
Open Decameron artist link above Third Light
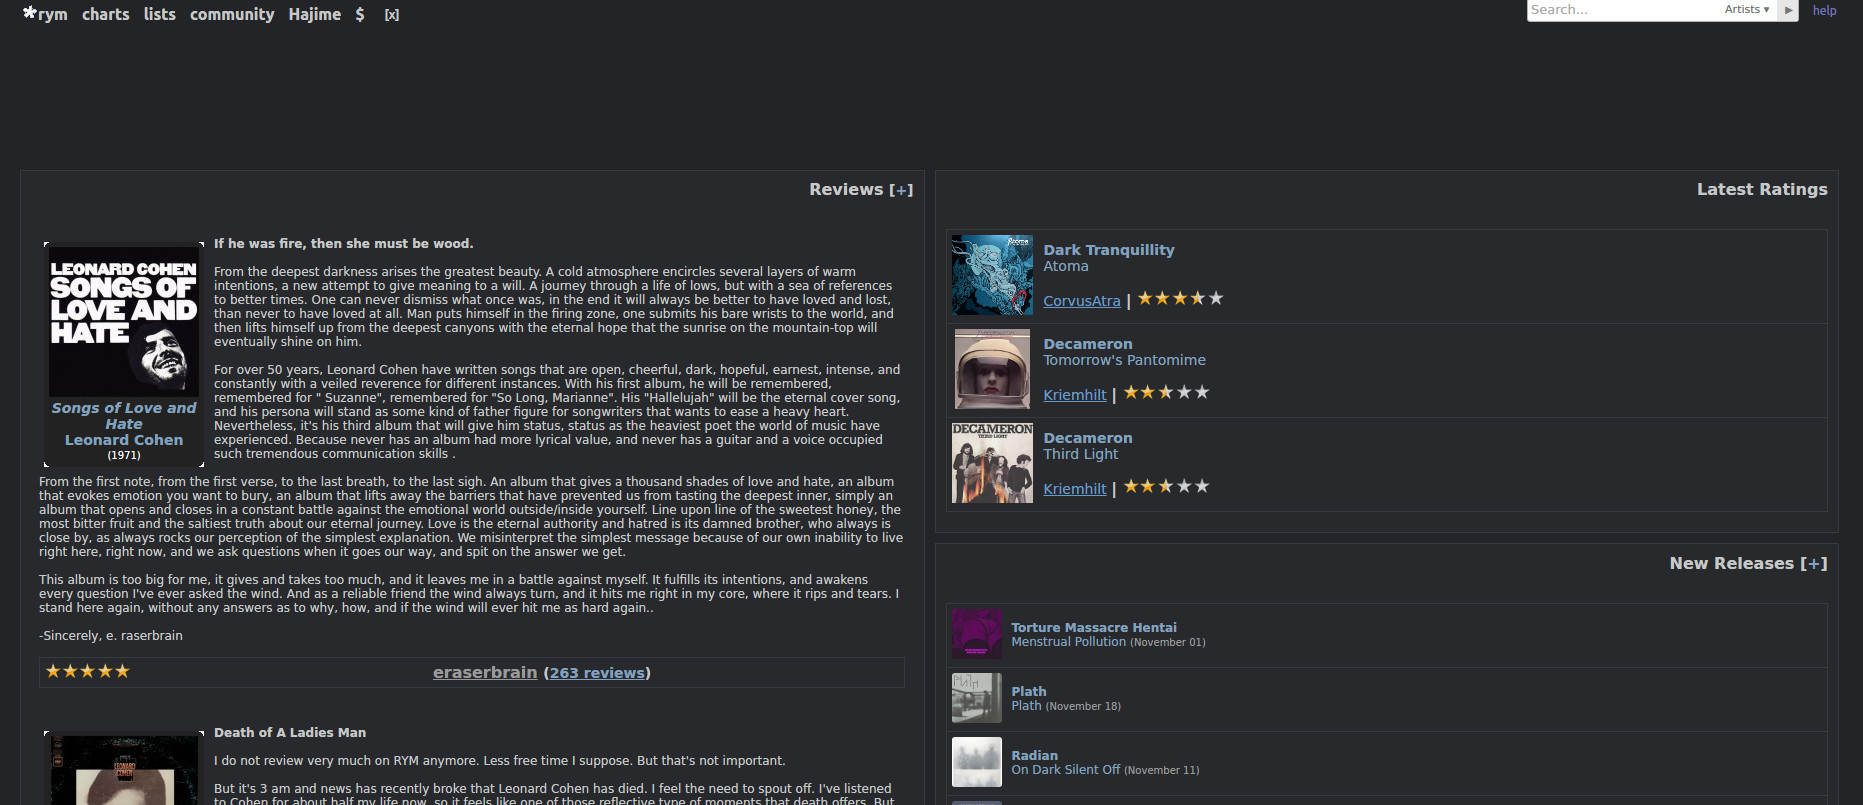click(1088, 438)
